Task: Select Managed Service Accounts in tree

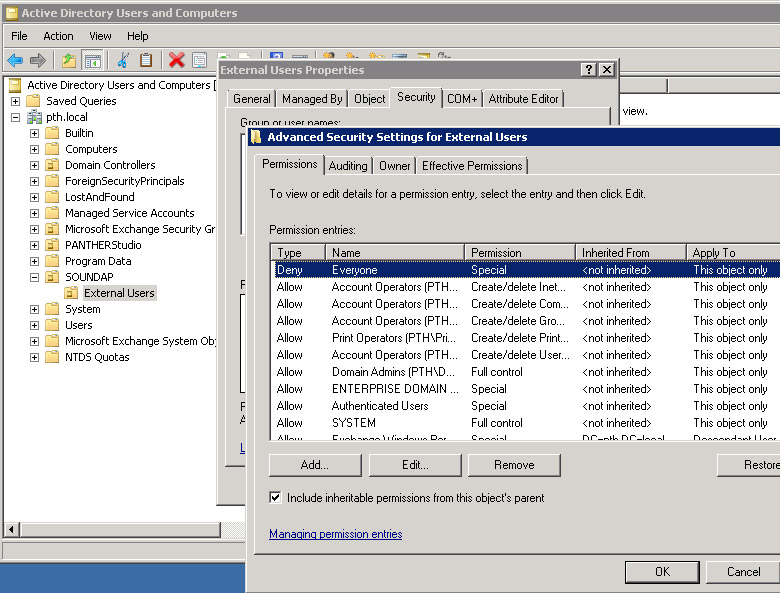Action: pyautogui.click(x=129, y=213)
